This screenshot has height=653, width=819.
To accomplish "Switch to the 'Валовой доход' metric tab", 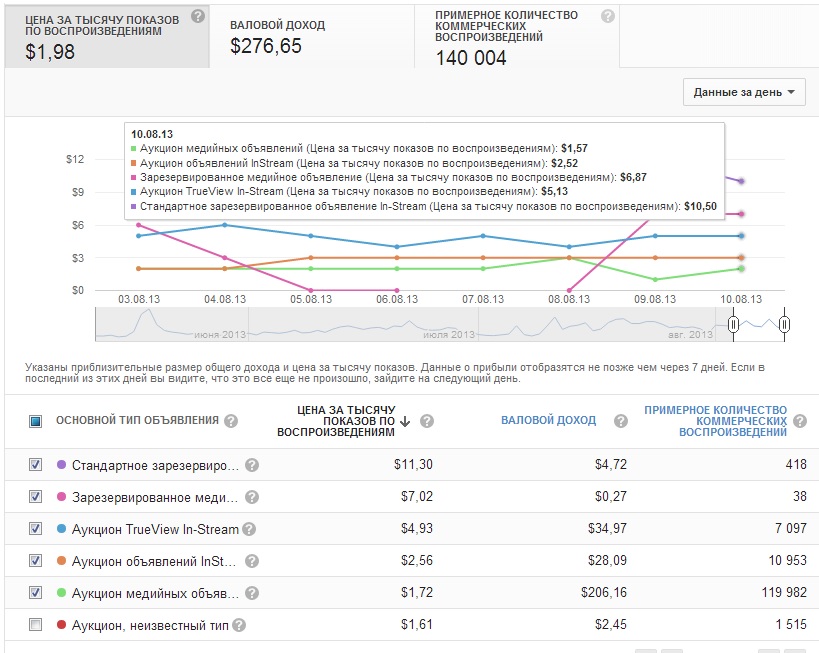I will tap(312, 36).
